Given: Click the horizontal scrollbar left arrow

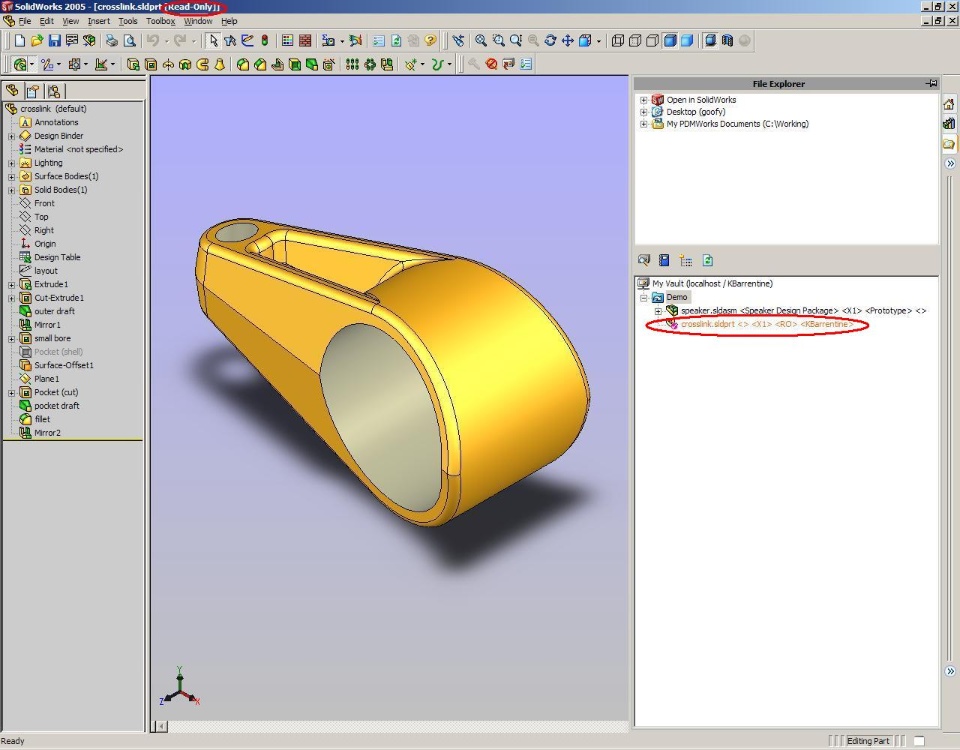Looking at the screenshot, I should tap(161, 726).
